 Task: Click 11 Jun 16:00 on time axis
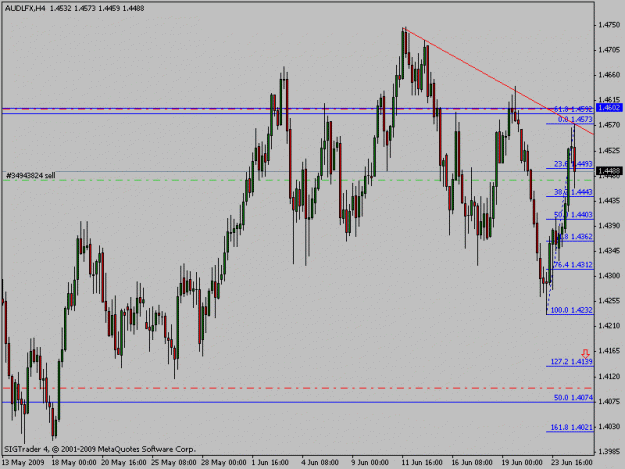pos(422,463)
